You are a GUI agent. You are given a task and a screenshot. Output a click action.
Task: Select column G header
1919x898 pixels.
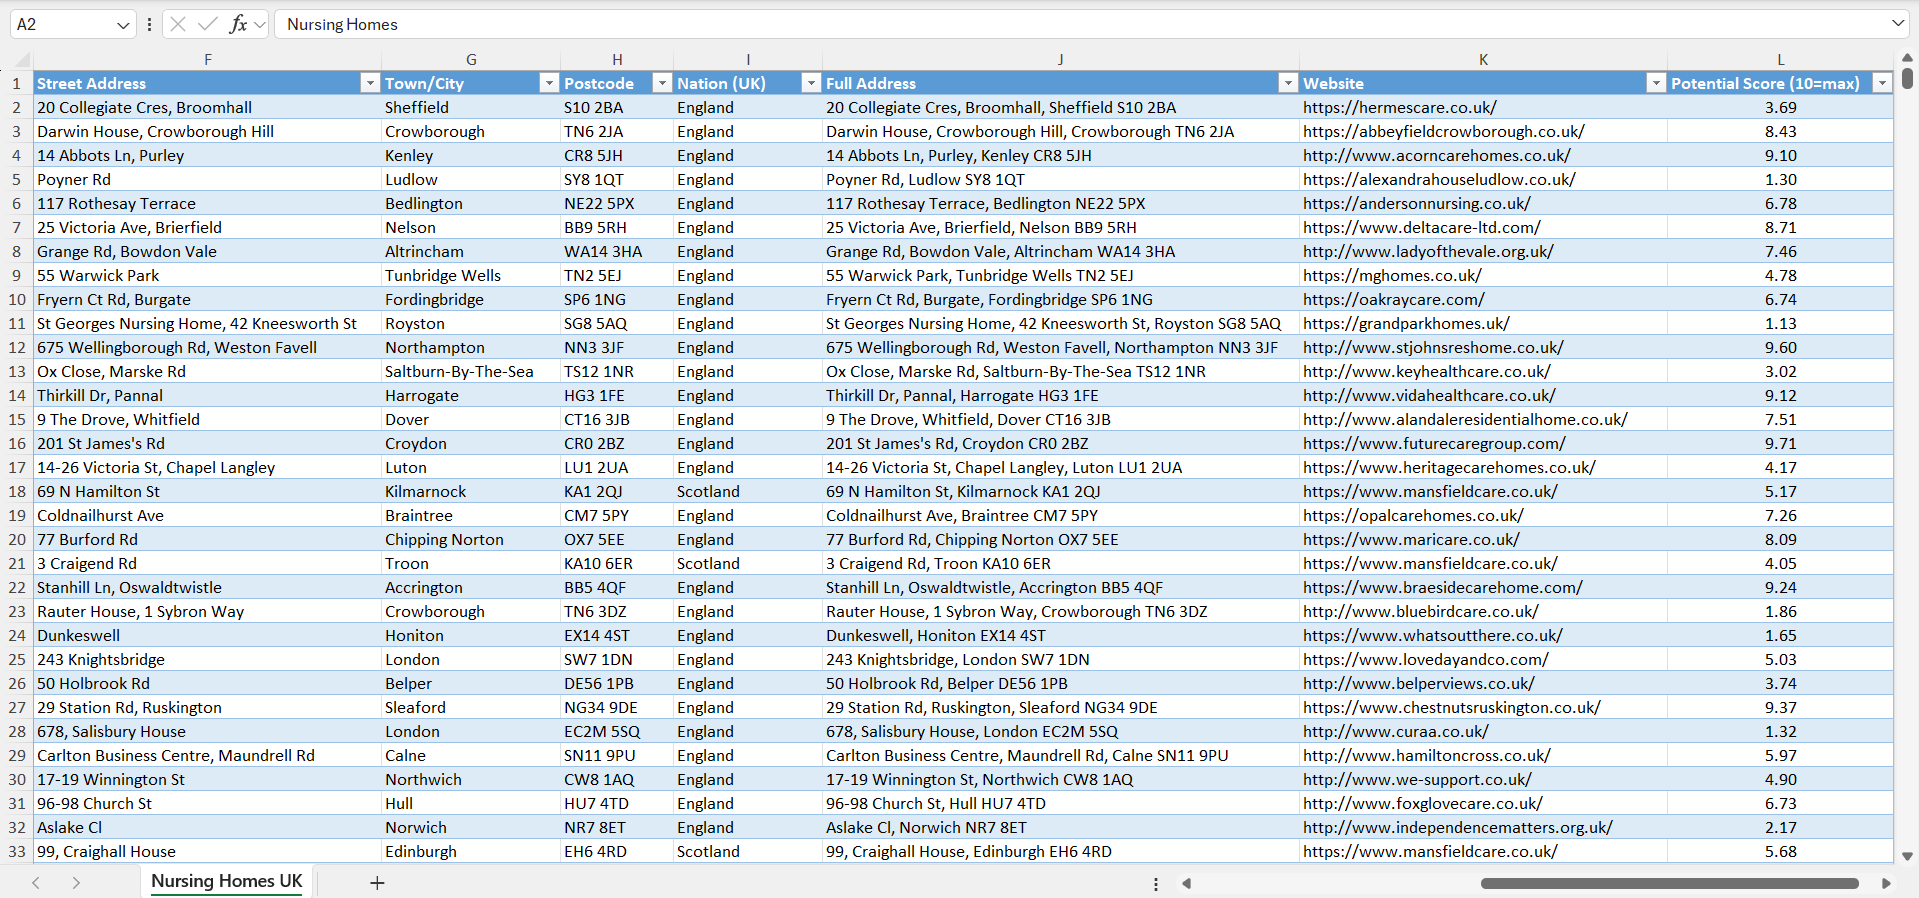[x=471, y=60]
